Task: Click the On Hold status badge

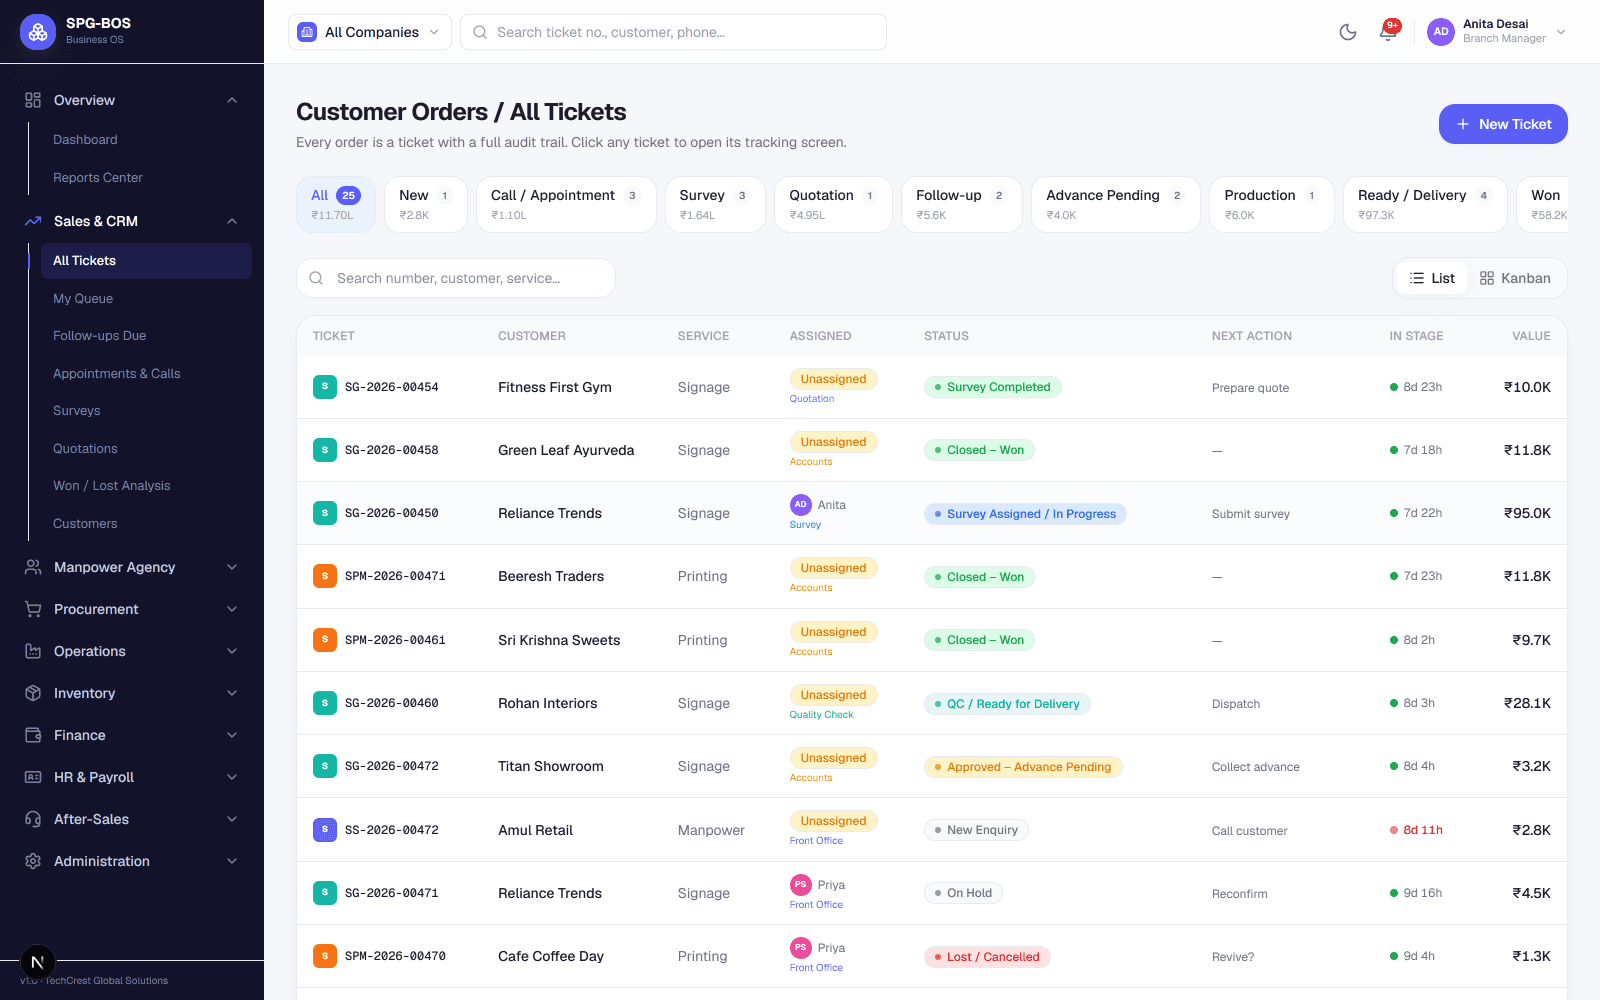Action: 963,893
